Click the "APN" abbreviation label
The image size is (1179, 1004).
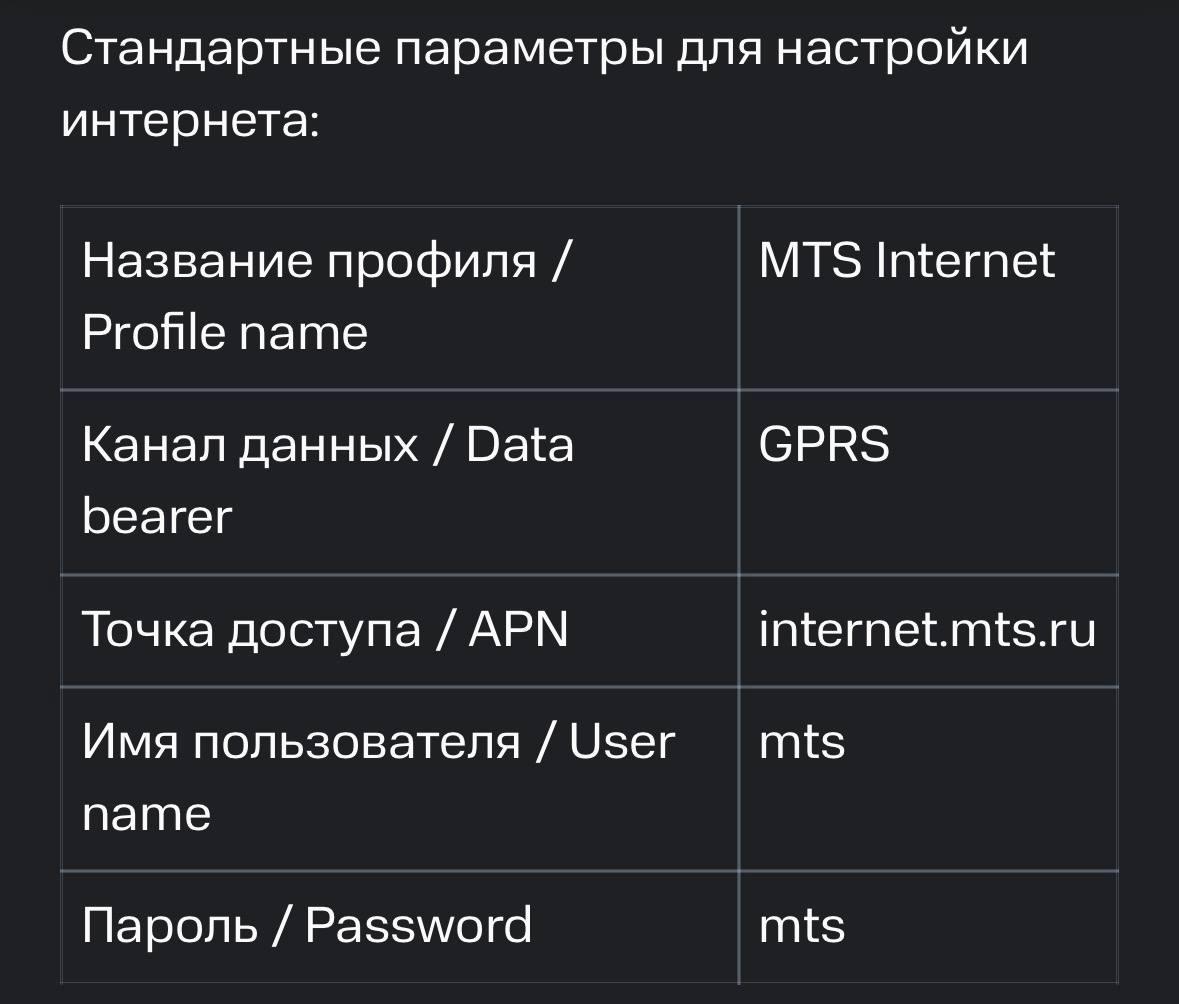(519, 630)
